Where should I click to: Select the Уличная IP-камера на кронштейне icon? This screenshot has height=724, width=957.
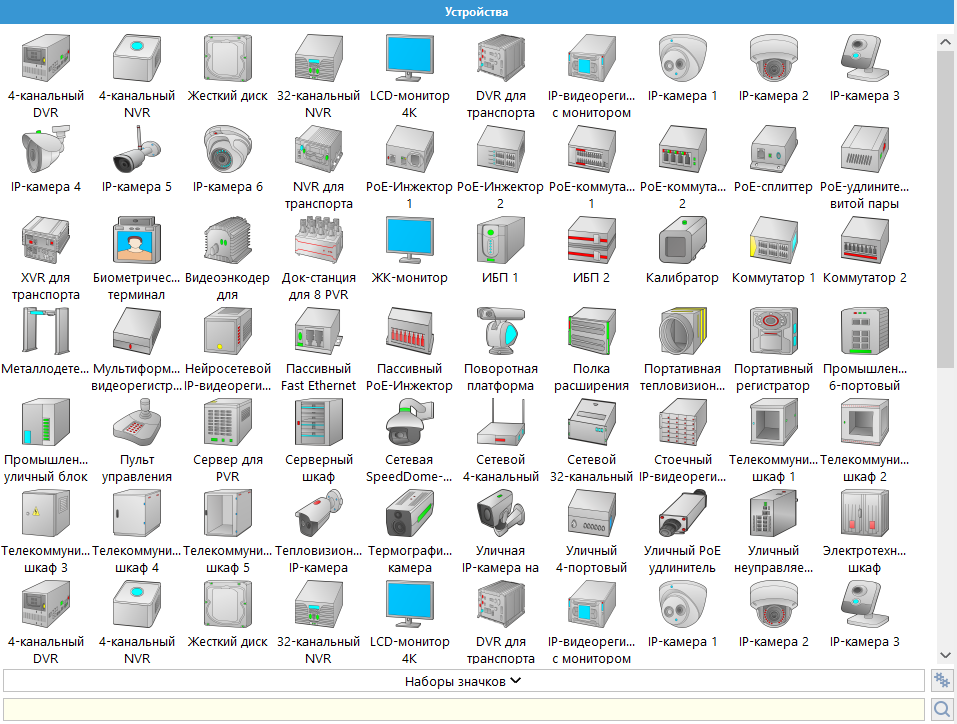coord(500,513)
